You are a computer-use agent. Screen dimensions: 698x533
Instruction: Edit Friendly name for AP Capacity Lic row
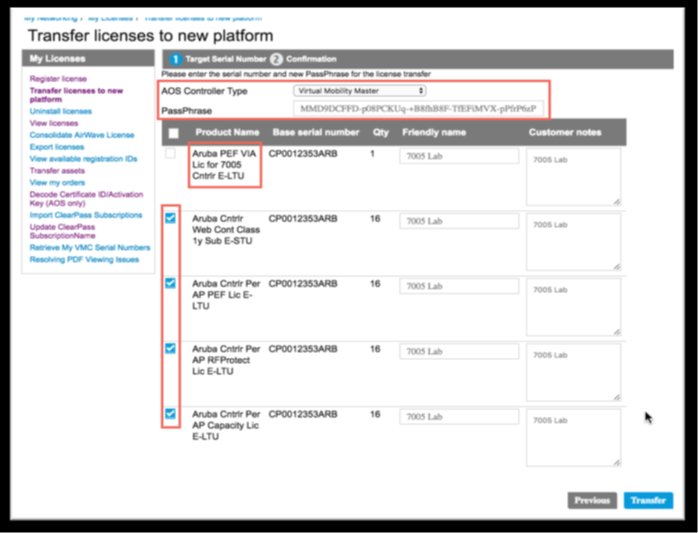tap(459, 417)
